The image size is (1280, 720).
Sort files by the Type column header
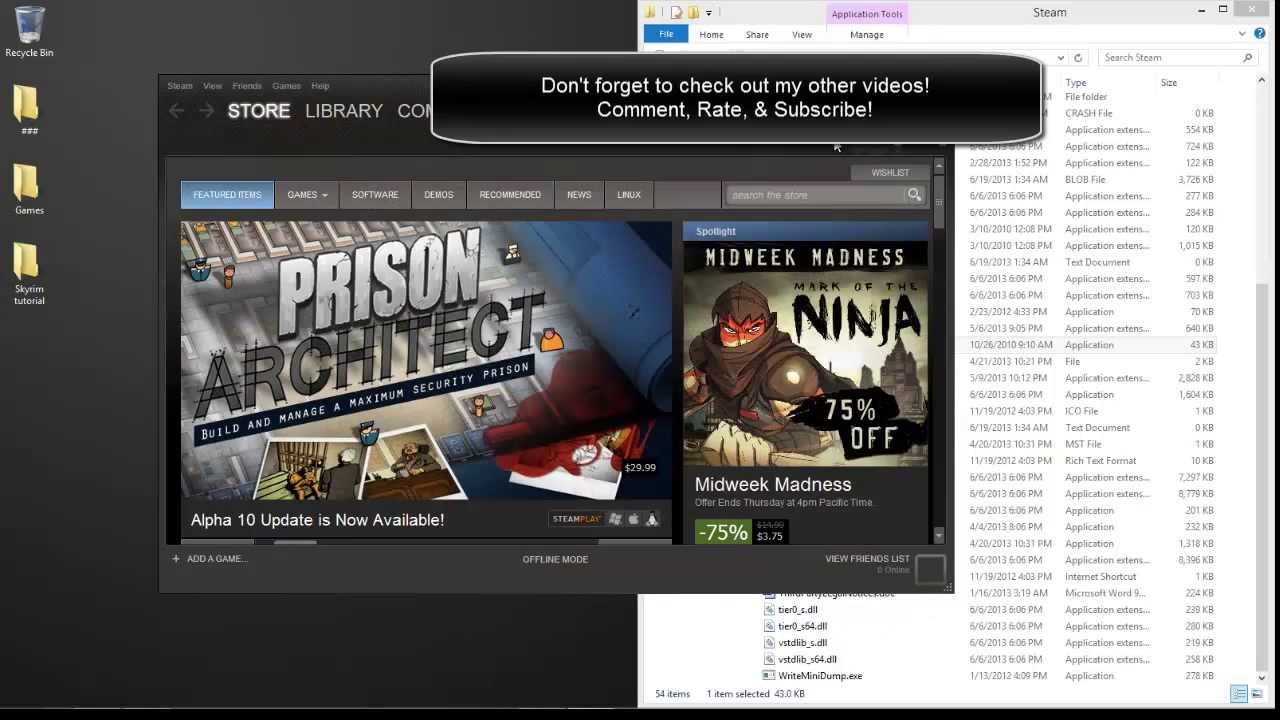click(1076, 83)
